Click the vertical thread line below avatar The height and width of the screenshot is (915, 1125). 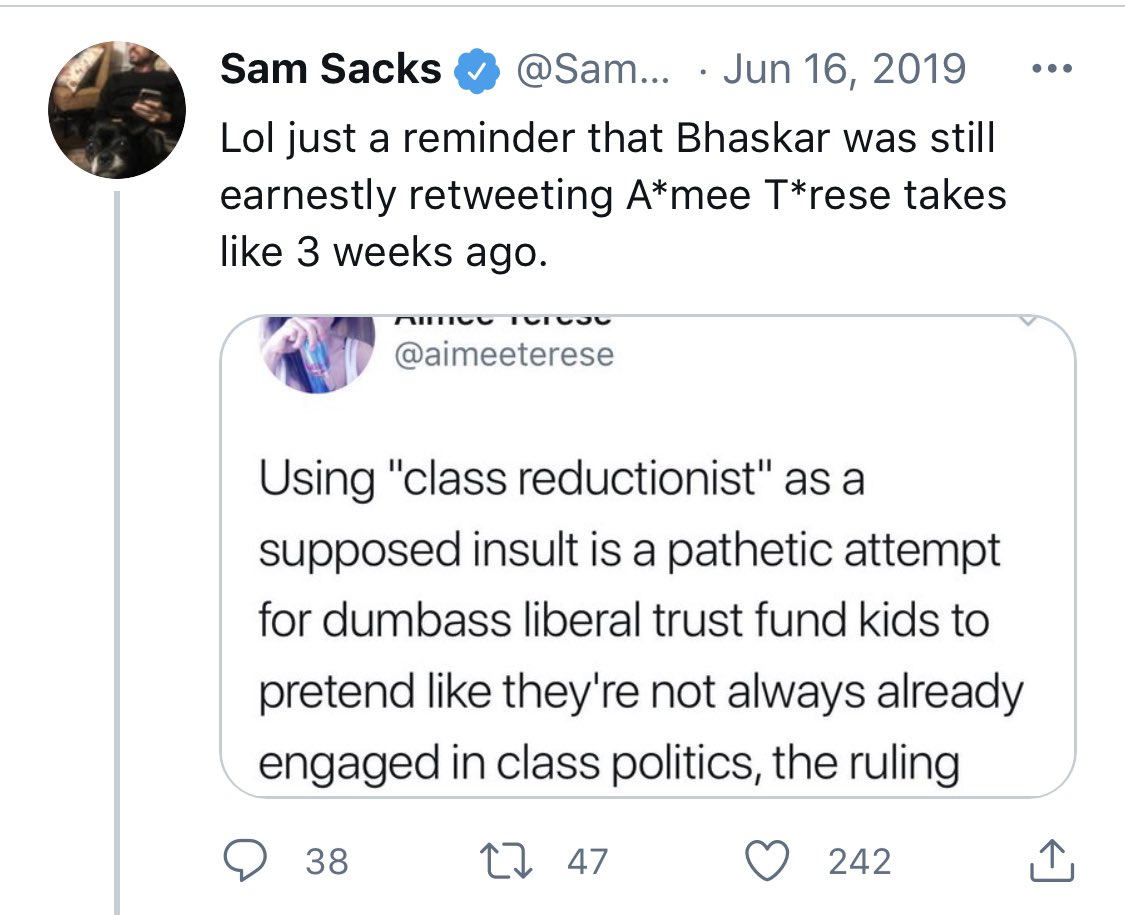(x=117, y=553)
